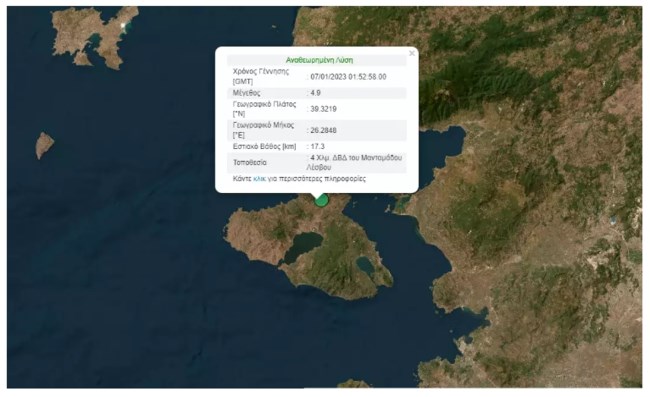Select the 'Χρόνος Γέννησης [GMT]' label

(261, 76)
